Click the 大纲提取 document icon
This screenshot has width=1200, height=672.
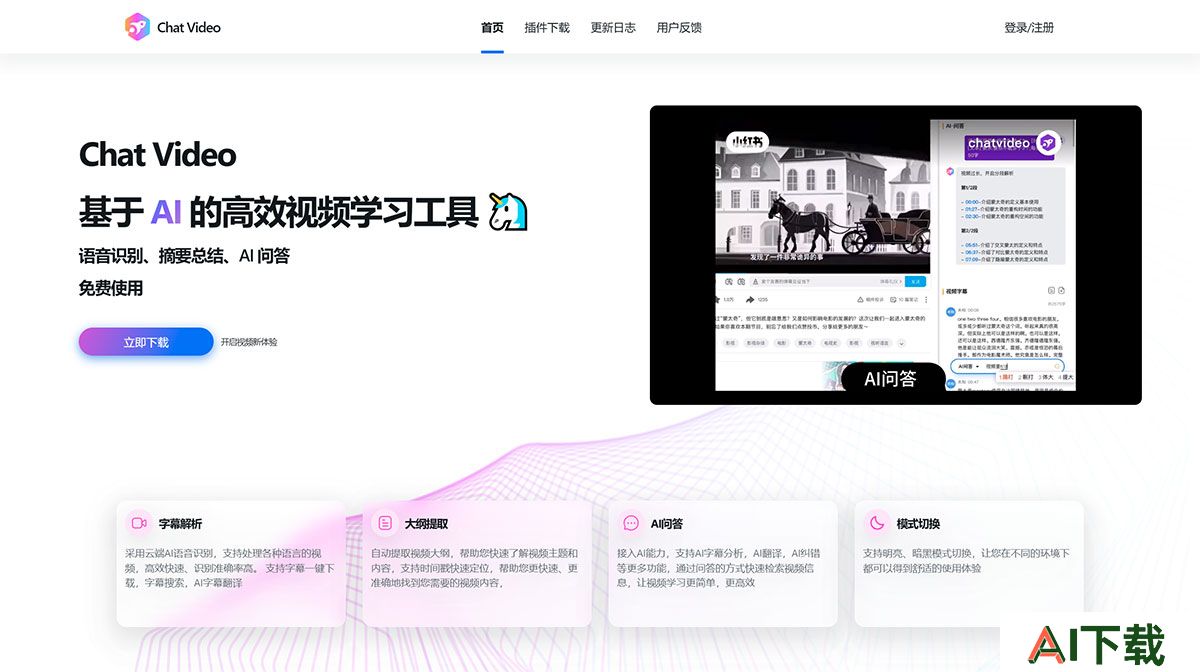[385, 523]
